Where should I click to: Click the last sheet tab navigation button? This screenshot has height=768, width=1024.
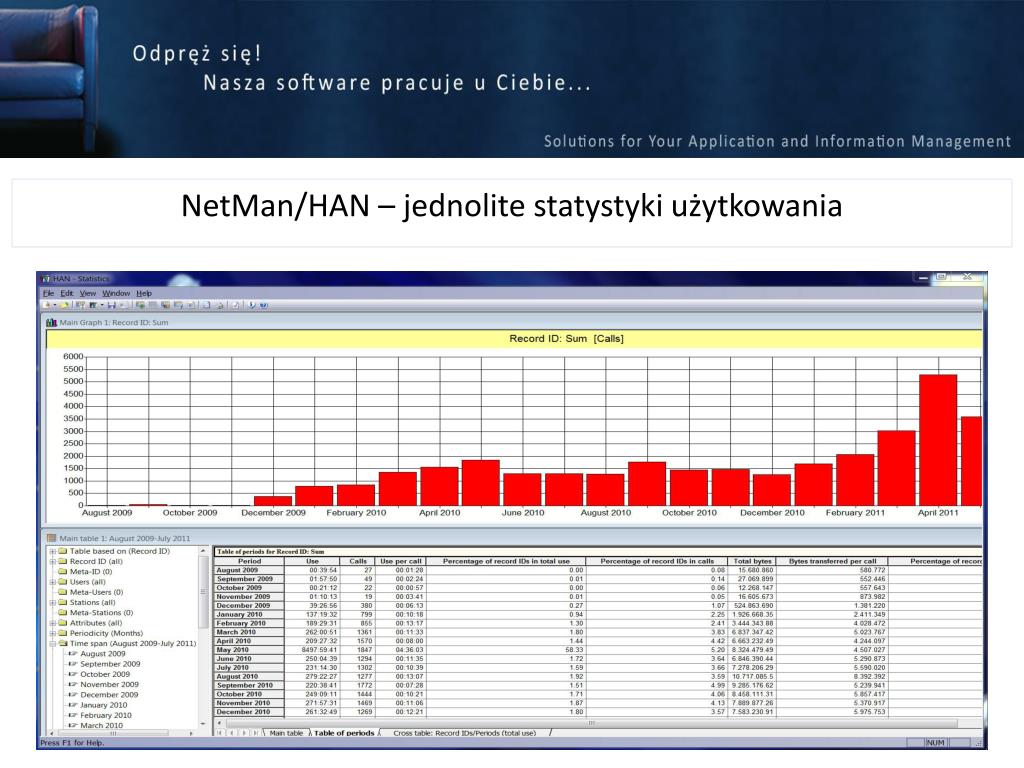click(x=255, y=733)
